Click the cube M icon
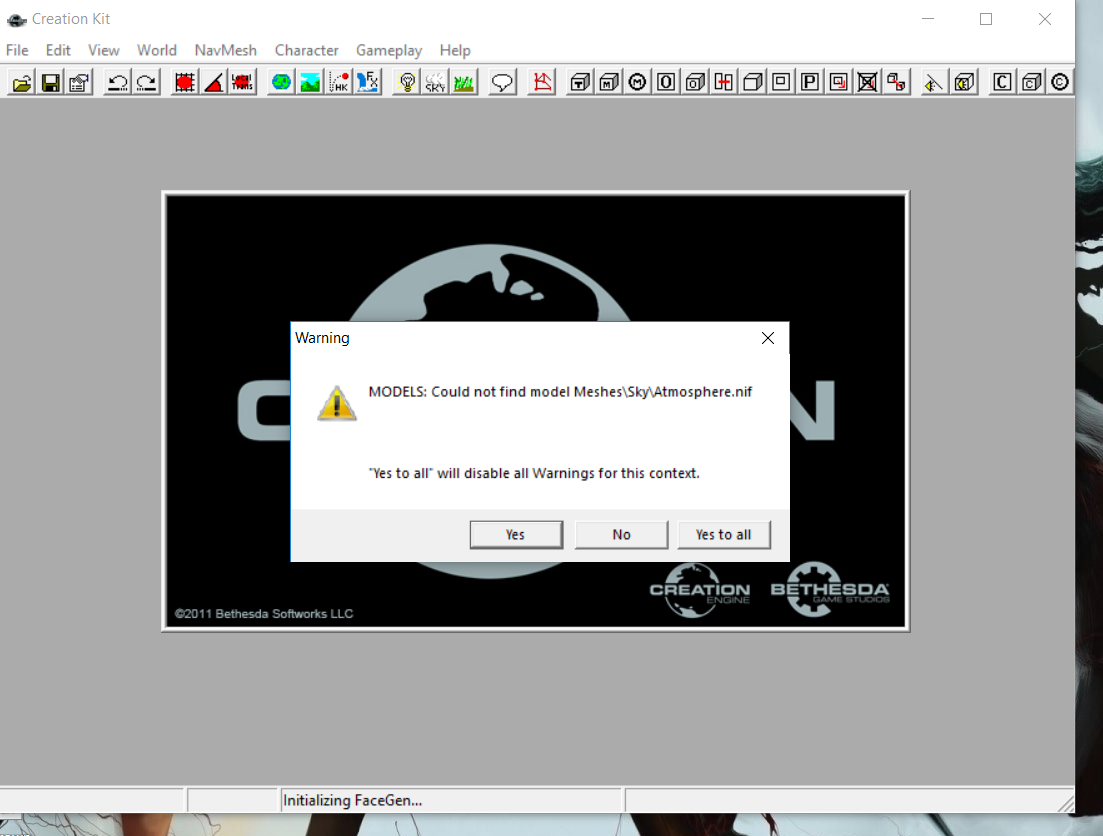This screenshot has width=1103, height=836. (608, 82)
